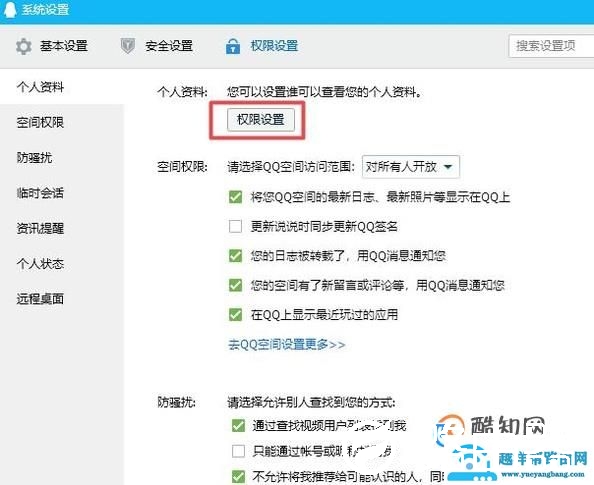
Task: Select 远程桌面 in the sidebar
Action: tap(40, 299)
